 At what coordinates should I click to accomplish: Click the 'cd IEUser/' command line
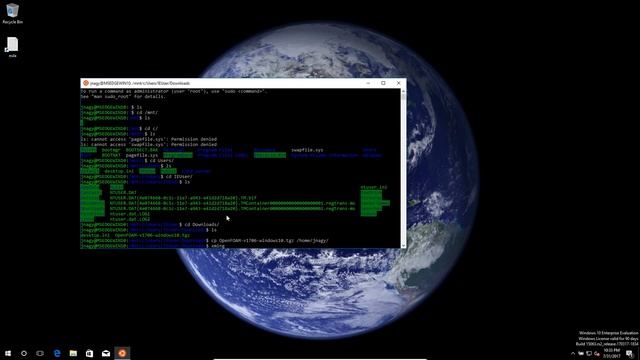point(179,177)
